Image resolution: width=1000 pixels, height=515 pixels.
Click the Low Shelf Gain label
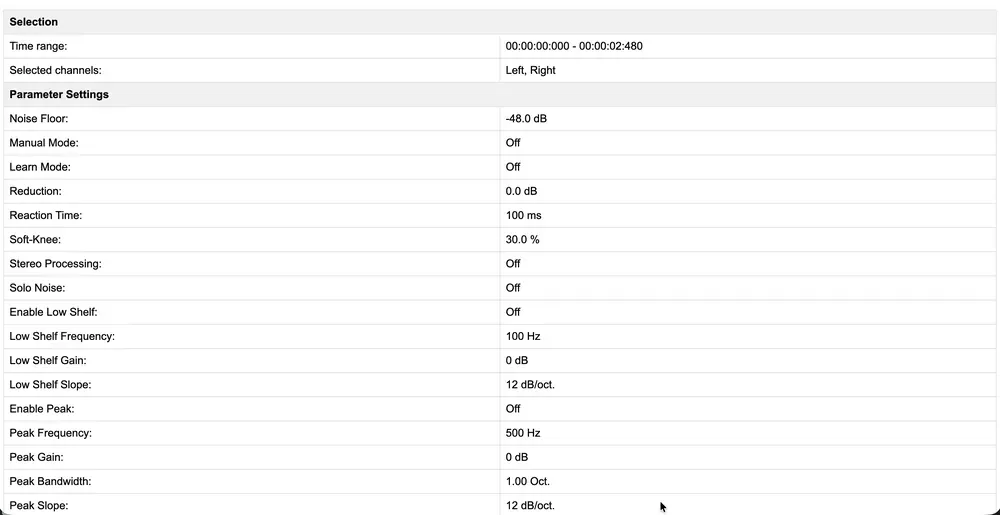pyautogui.click(x=48, y=360)
